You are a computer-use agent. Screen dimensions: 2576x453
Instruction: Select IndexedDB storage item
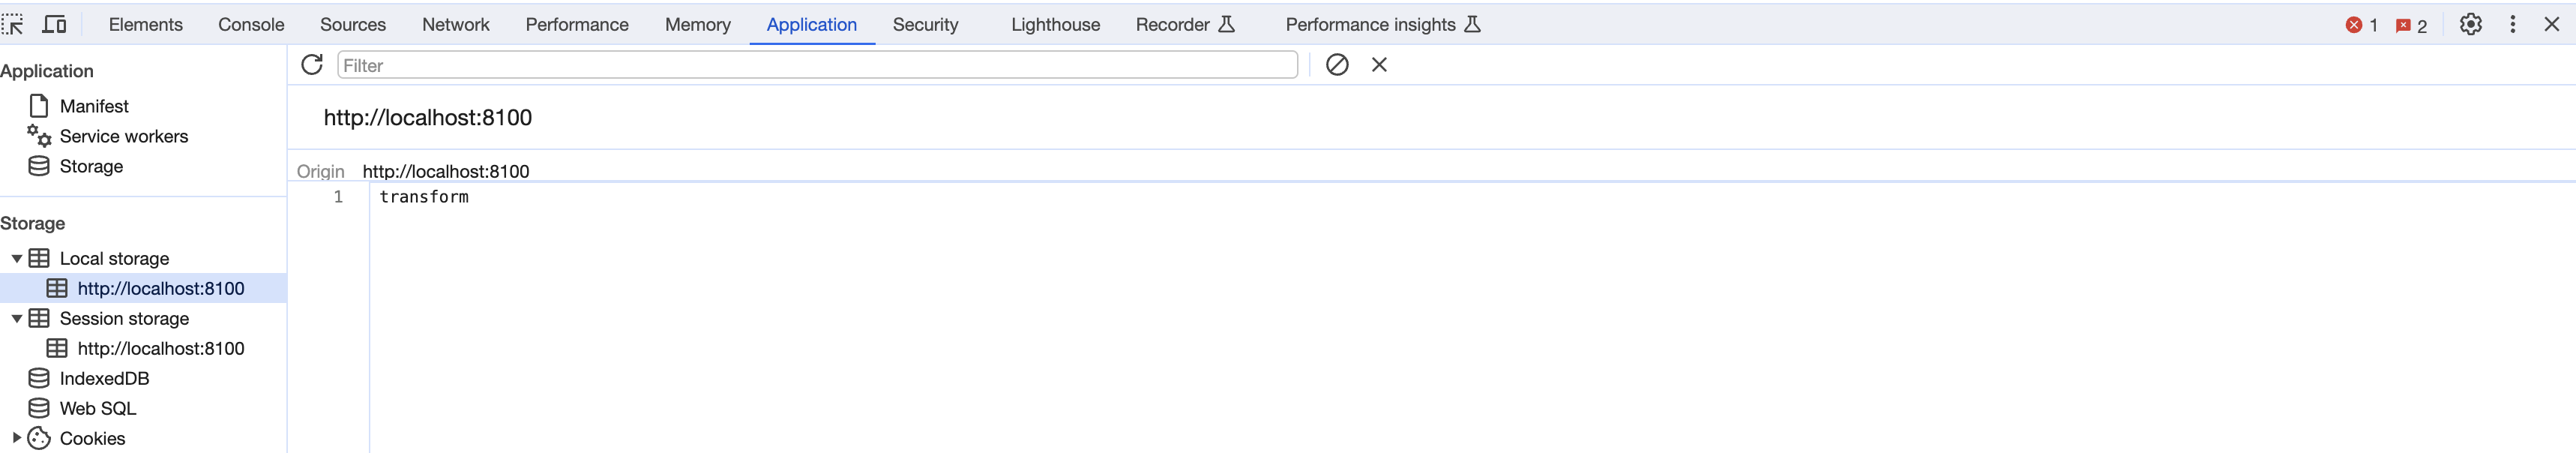104,378
